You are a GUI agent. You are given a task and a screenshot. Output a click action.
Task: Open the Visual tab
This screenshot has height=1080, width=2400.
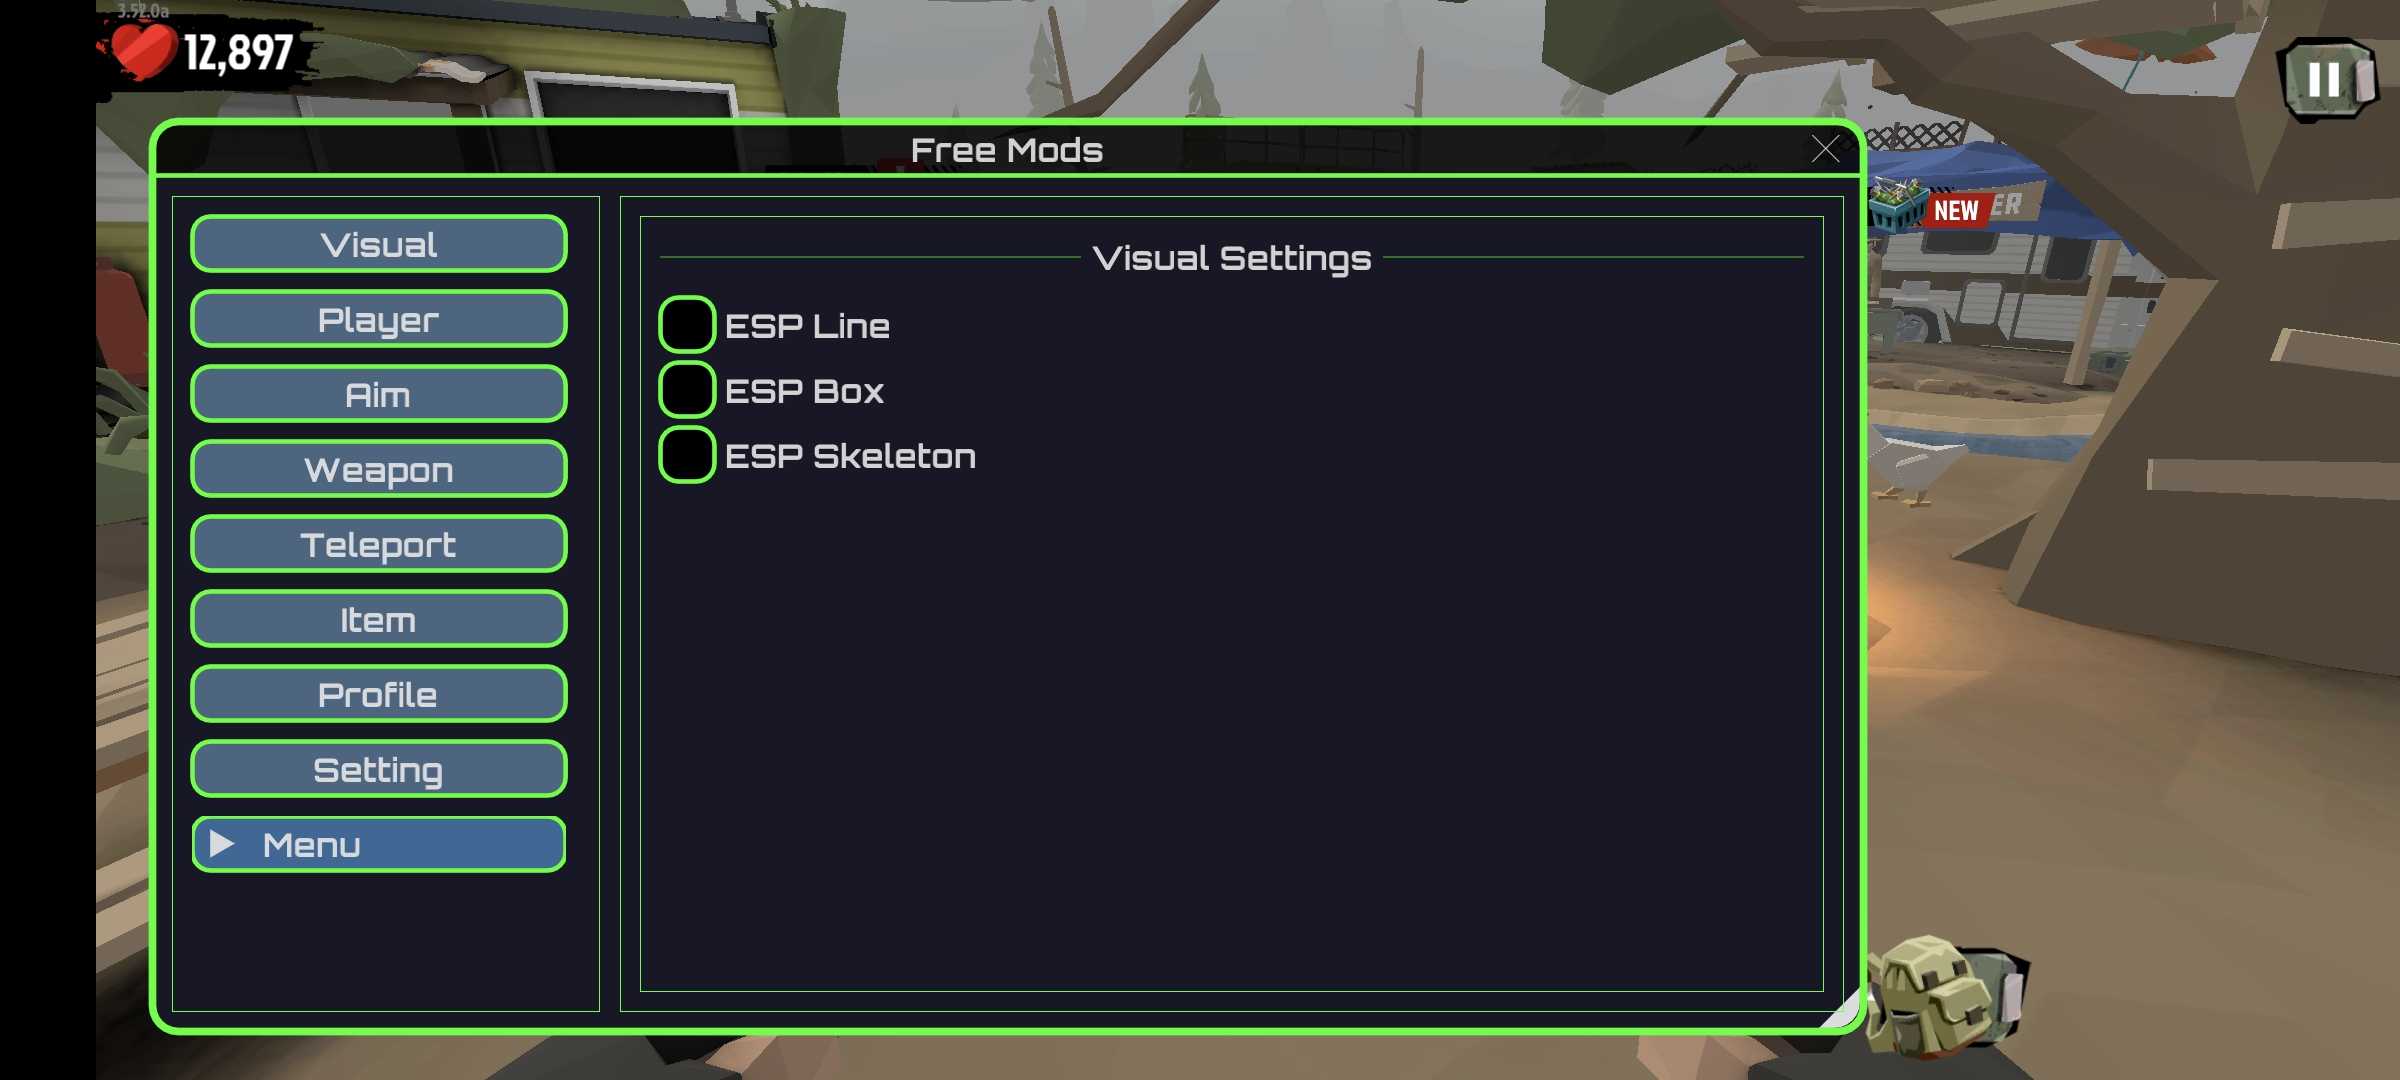[x=379, y=244]
